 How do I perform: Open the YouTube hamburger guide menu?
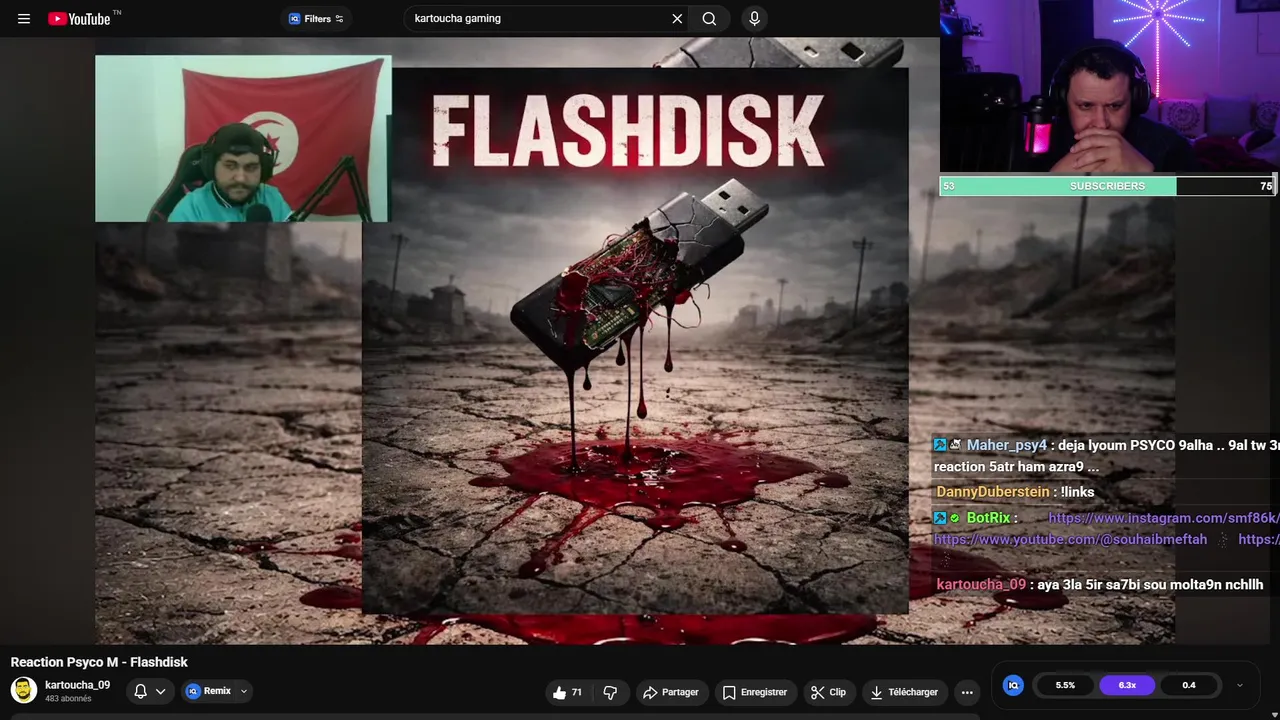24,19
